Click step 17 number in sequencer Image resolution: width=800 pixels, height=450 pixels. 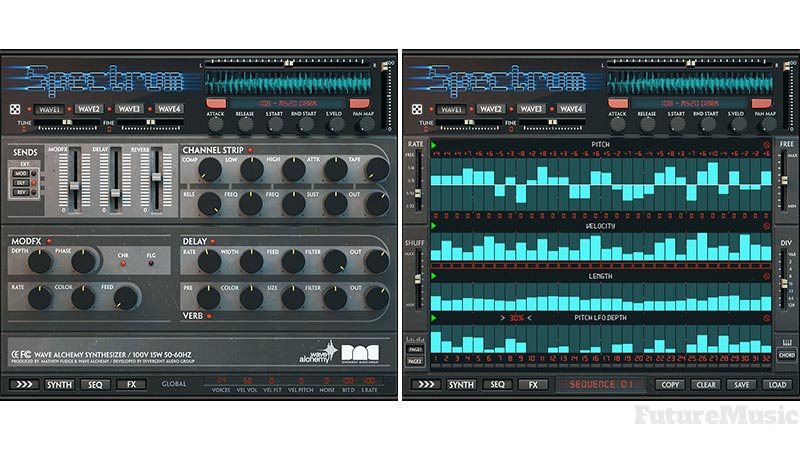pos(606,359)
